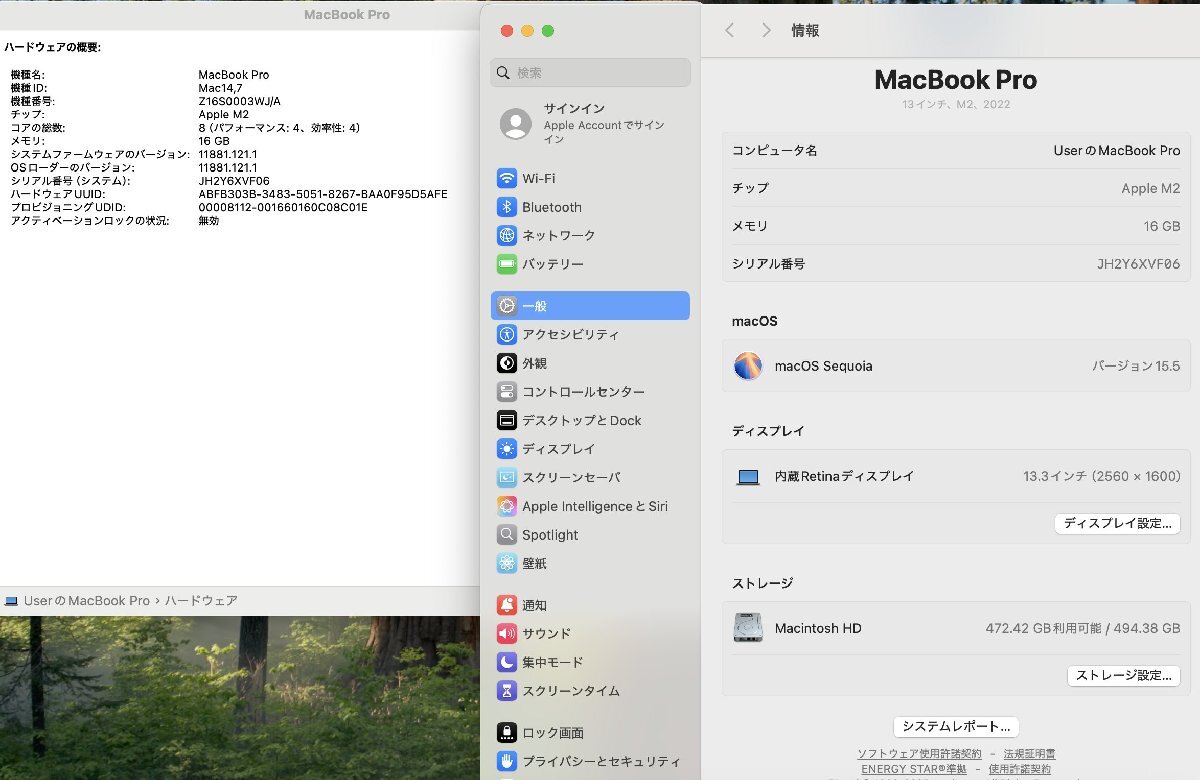
Task: Select the ネットワーク globe icon
Action: [x=507, y=235]
